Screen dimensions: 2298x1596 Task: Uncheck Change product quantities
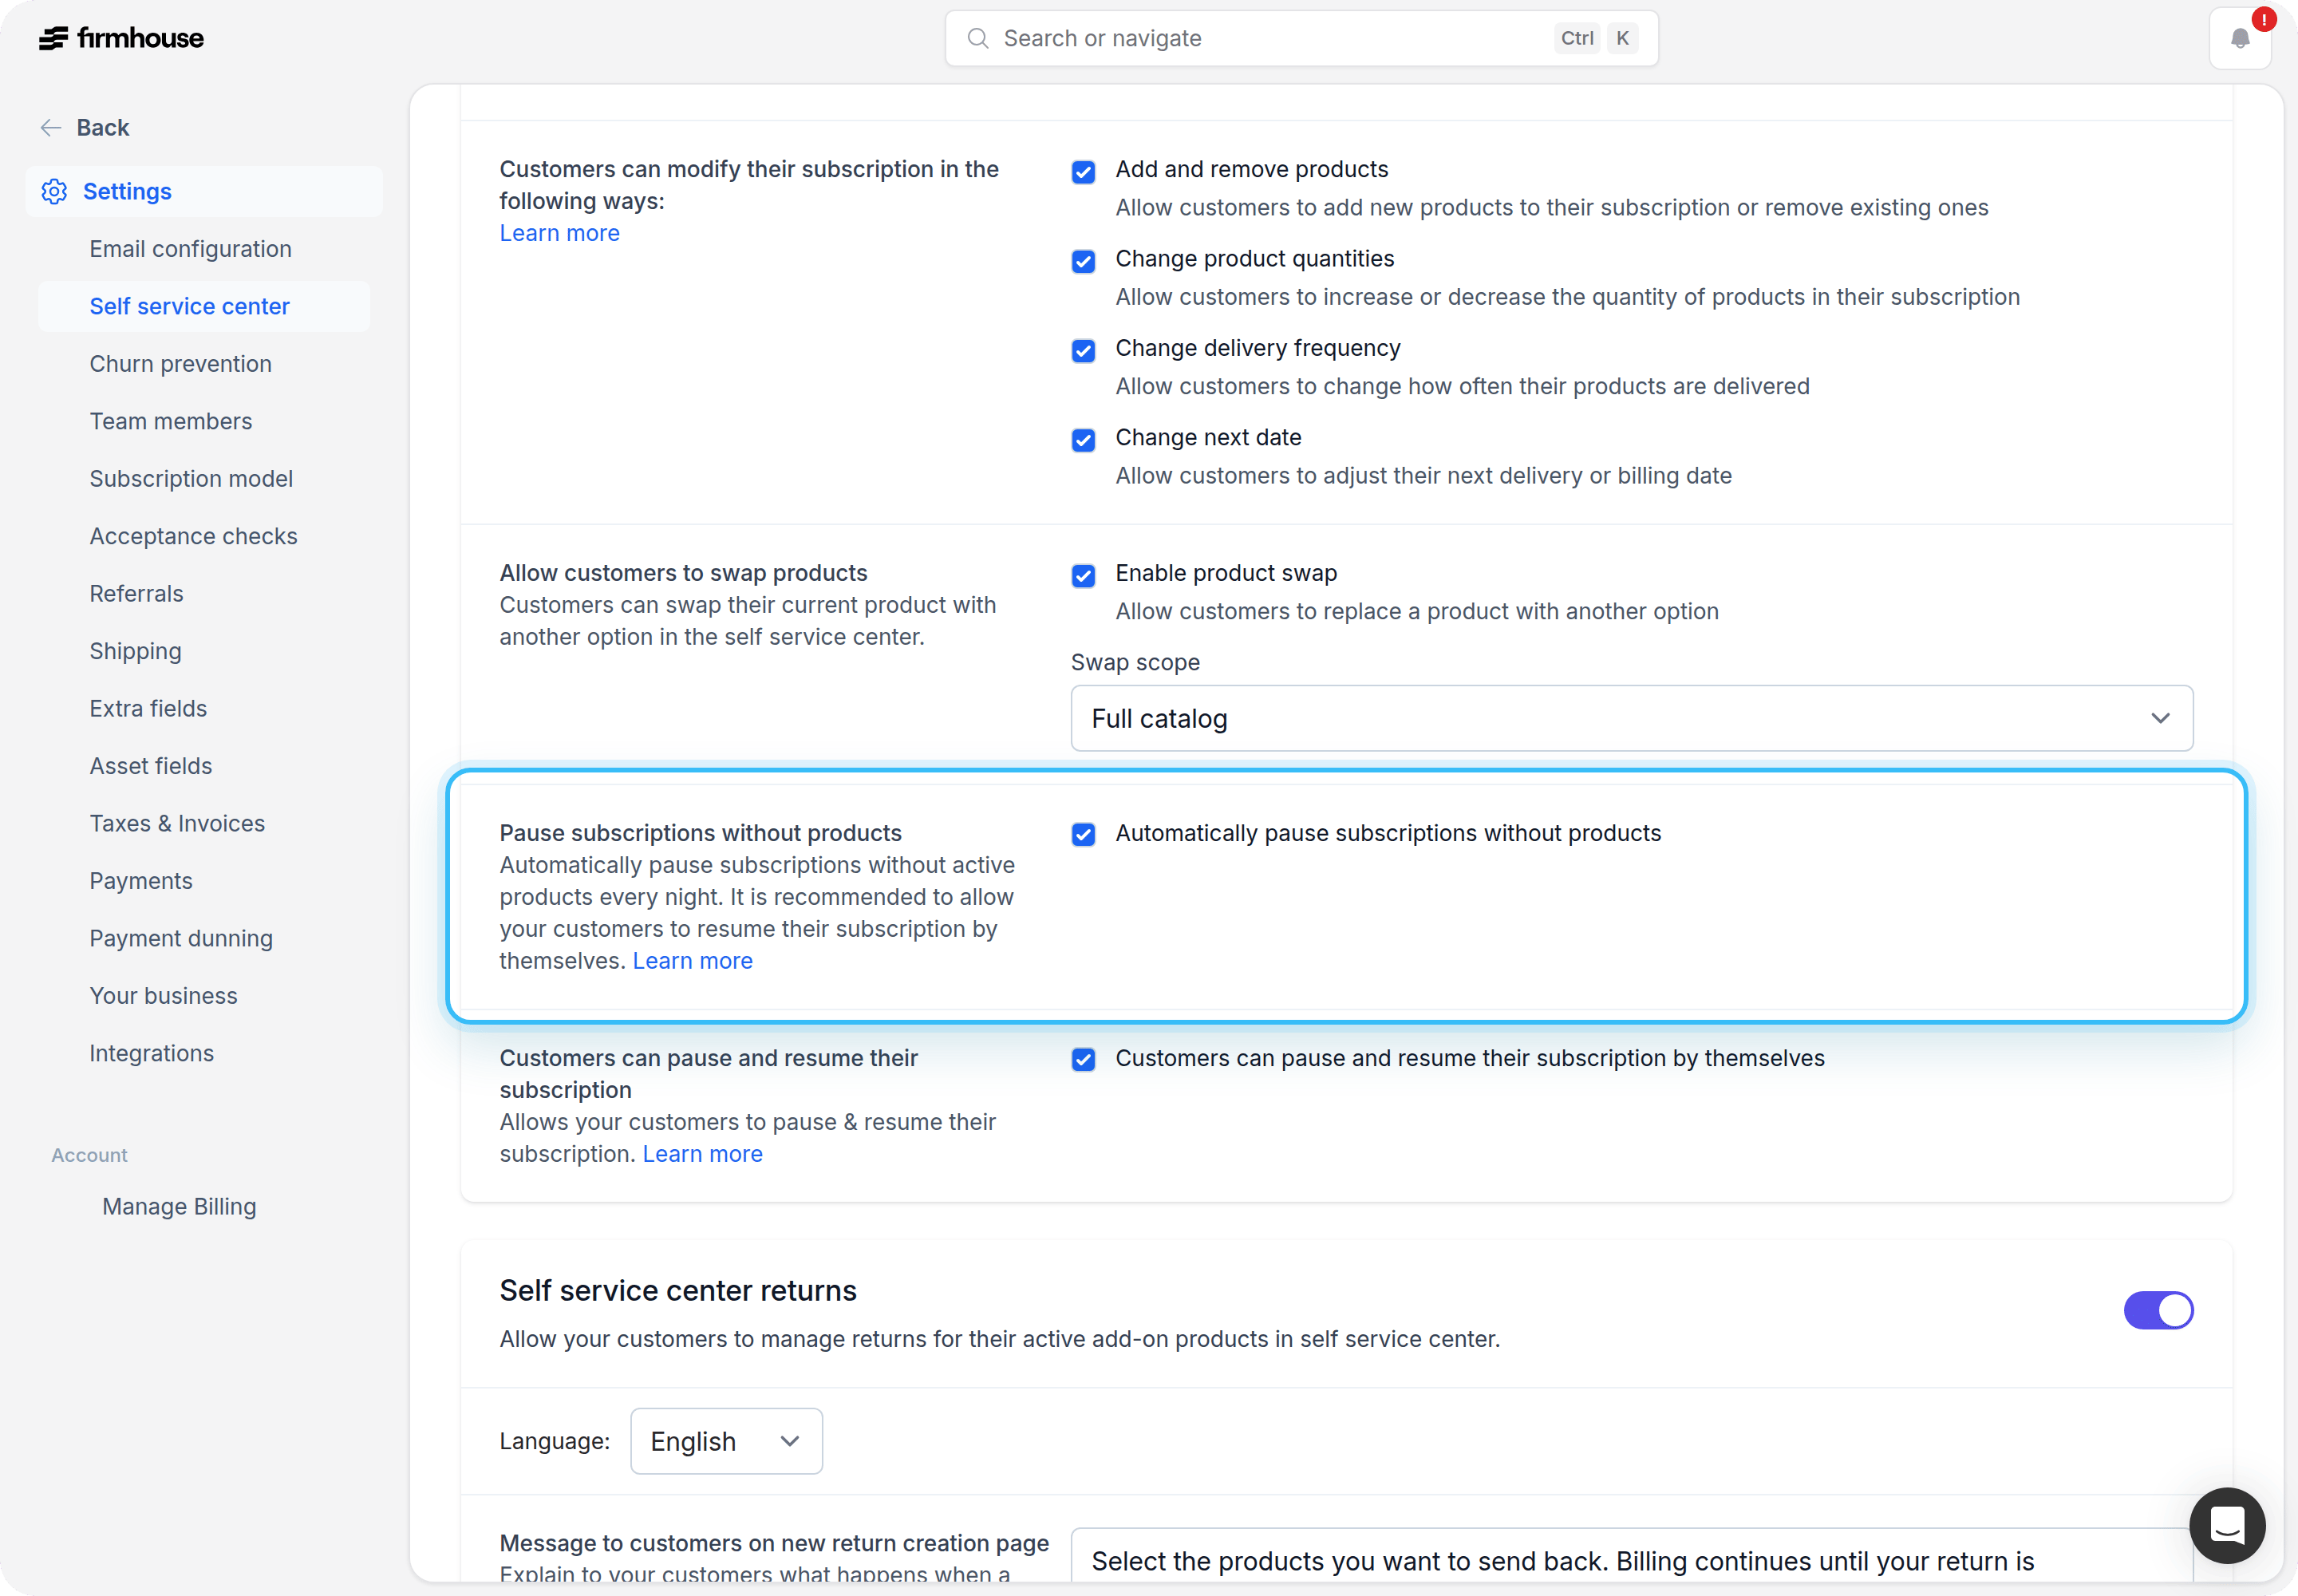pos(1083,261)
